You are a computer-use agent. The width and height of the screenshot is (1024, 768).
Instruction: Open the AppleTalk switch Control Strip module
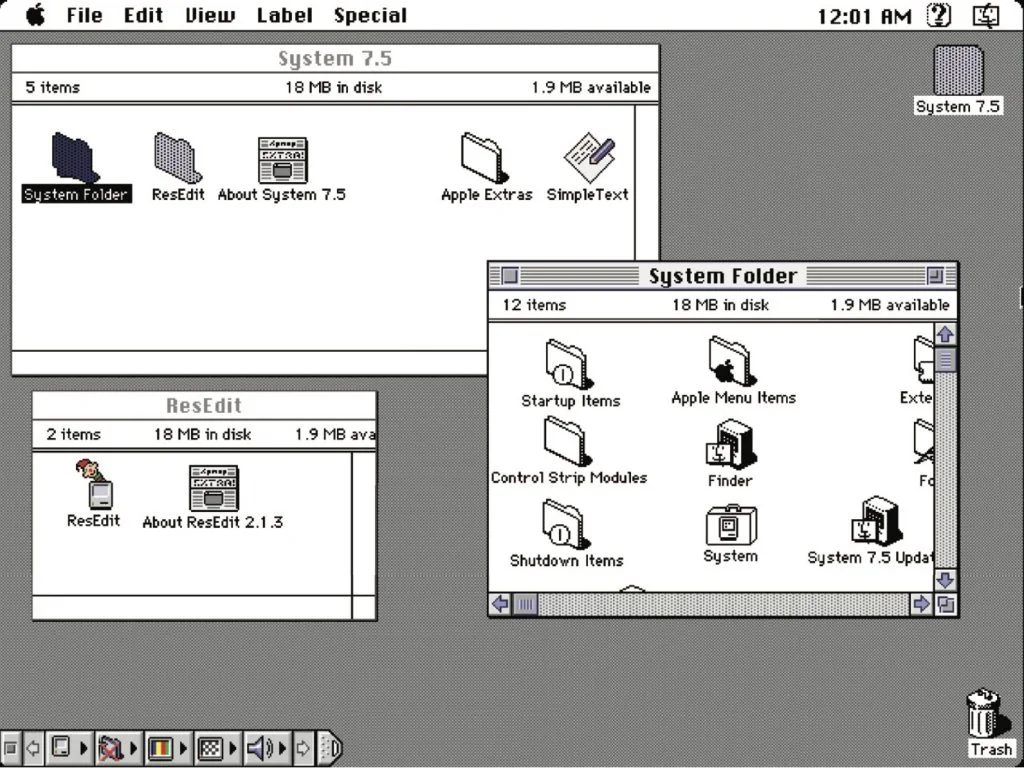[x=110, y=747]
